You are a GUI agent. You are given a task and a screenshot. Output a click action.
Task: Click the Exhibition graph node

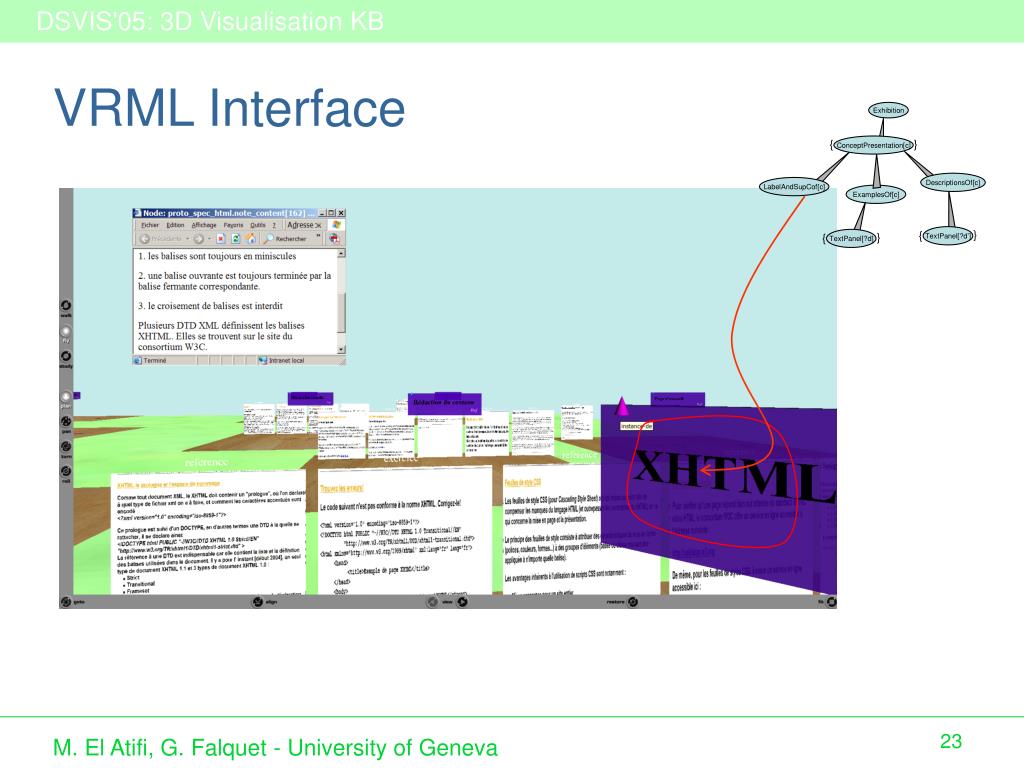(x=888, y=110)
